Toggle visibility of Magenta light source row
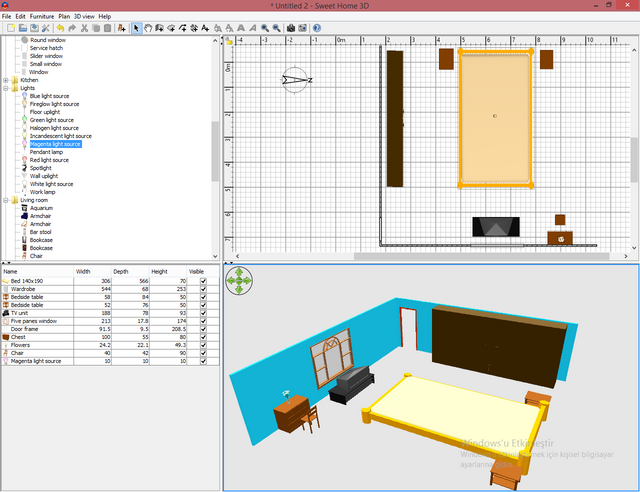The width and height of the screenshot is (640, 492). 203,361
